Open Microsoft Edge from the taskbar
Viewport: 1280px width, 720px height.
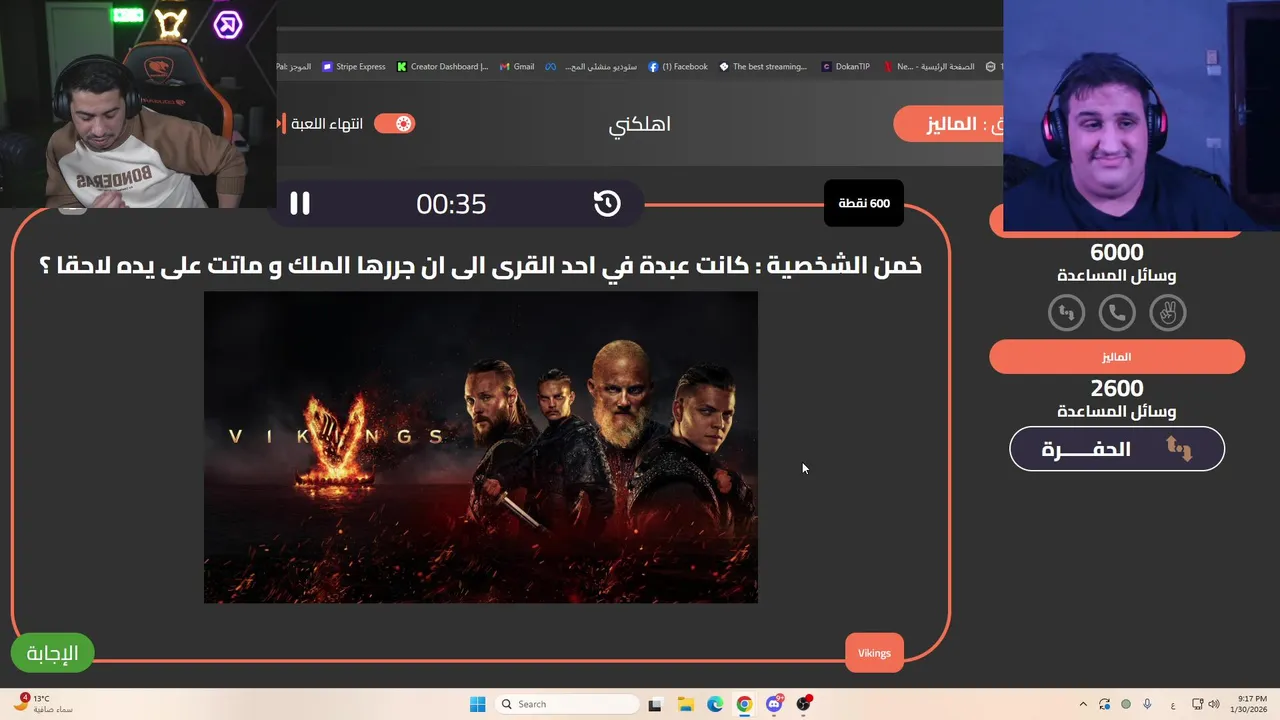click(x=715, y=704)
